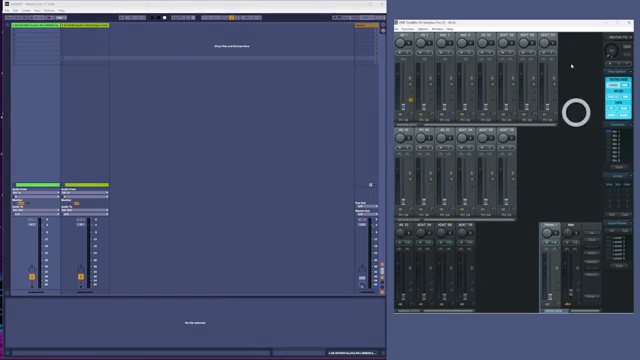Open settings wrench on TotalMix input AN 2
The width and height of the screenshot is (640, 360).
click(x=431, y=93)
